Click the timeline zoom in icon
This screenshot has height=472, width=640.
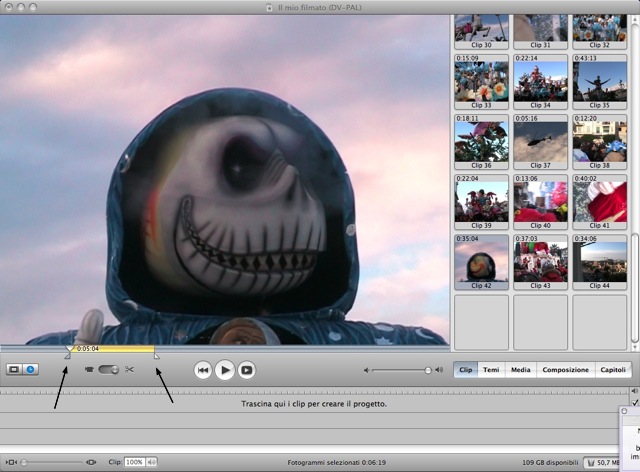(x=91, y=462)
